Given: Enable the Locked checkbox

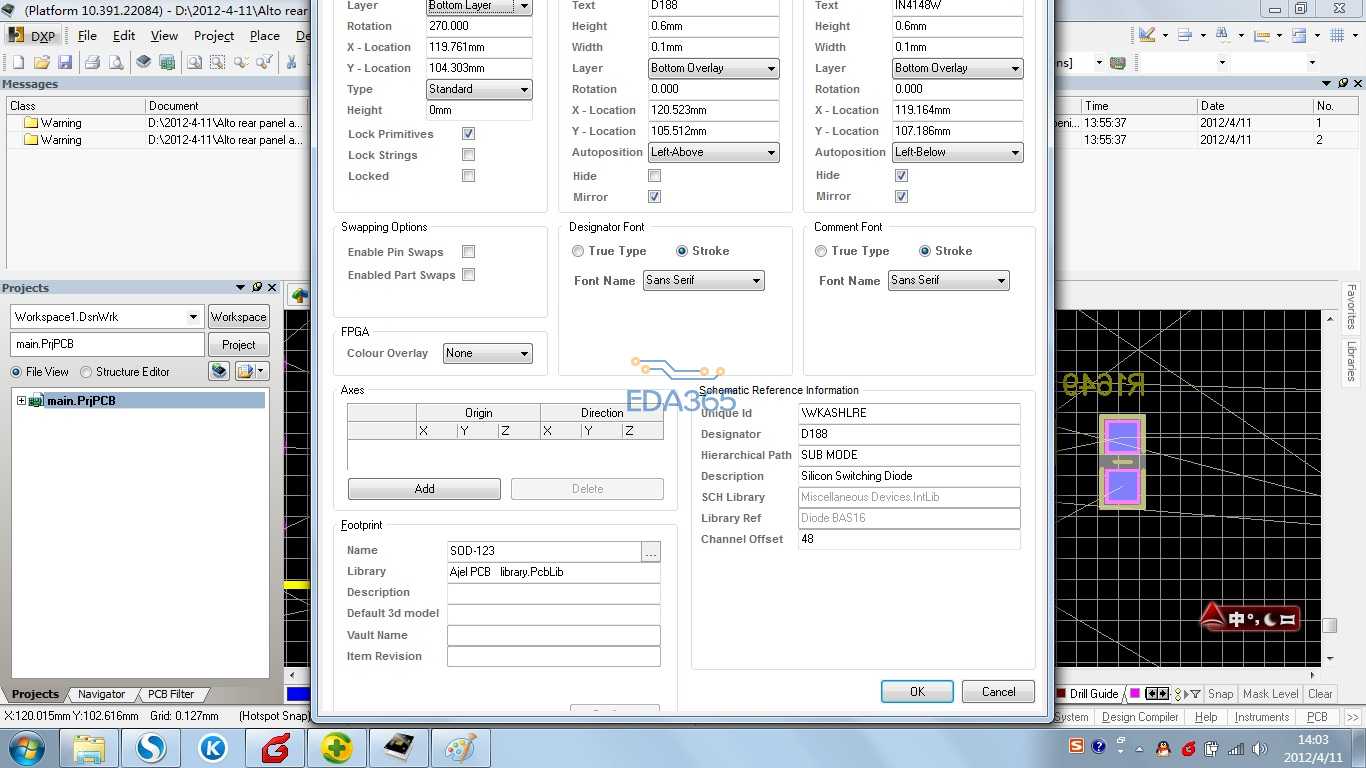Looking at the screenshot, I should click(468, 176).
